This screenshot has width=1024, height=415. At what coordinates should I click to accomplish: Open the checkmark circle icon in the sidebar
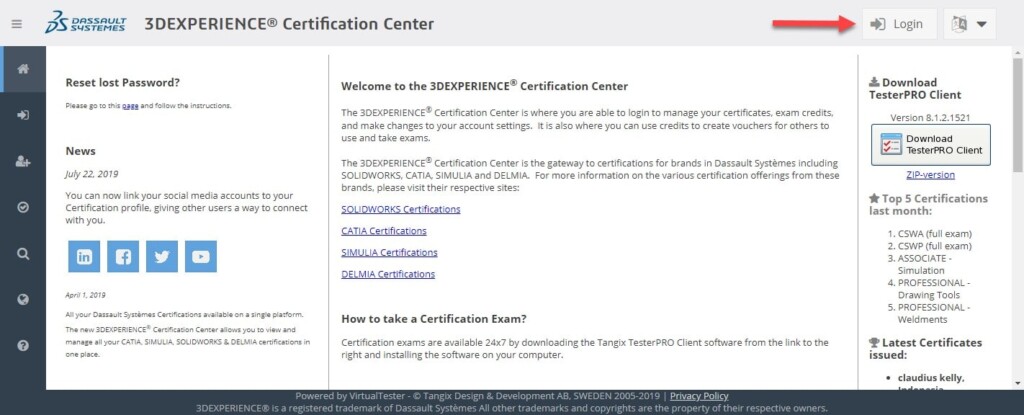(x=22, y=207)
